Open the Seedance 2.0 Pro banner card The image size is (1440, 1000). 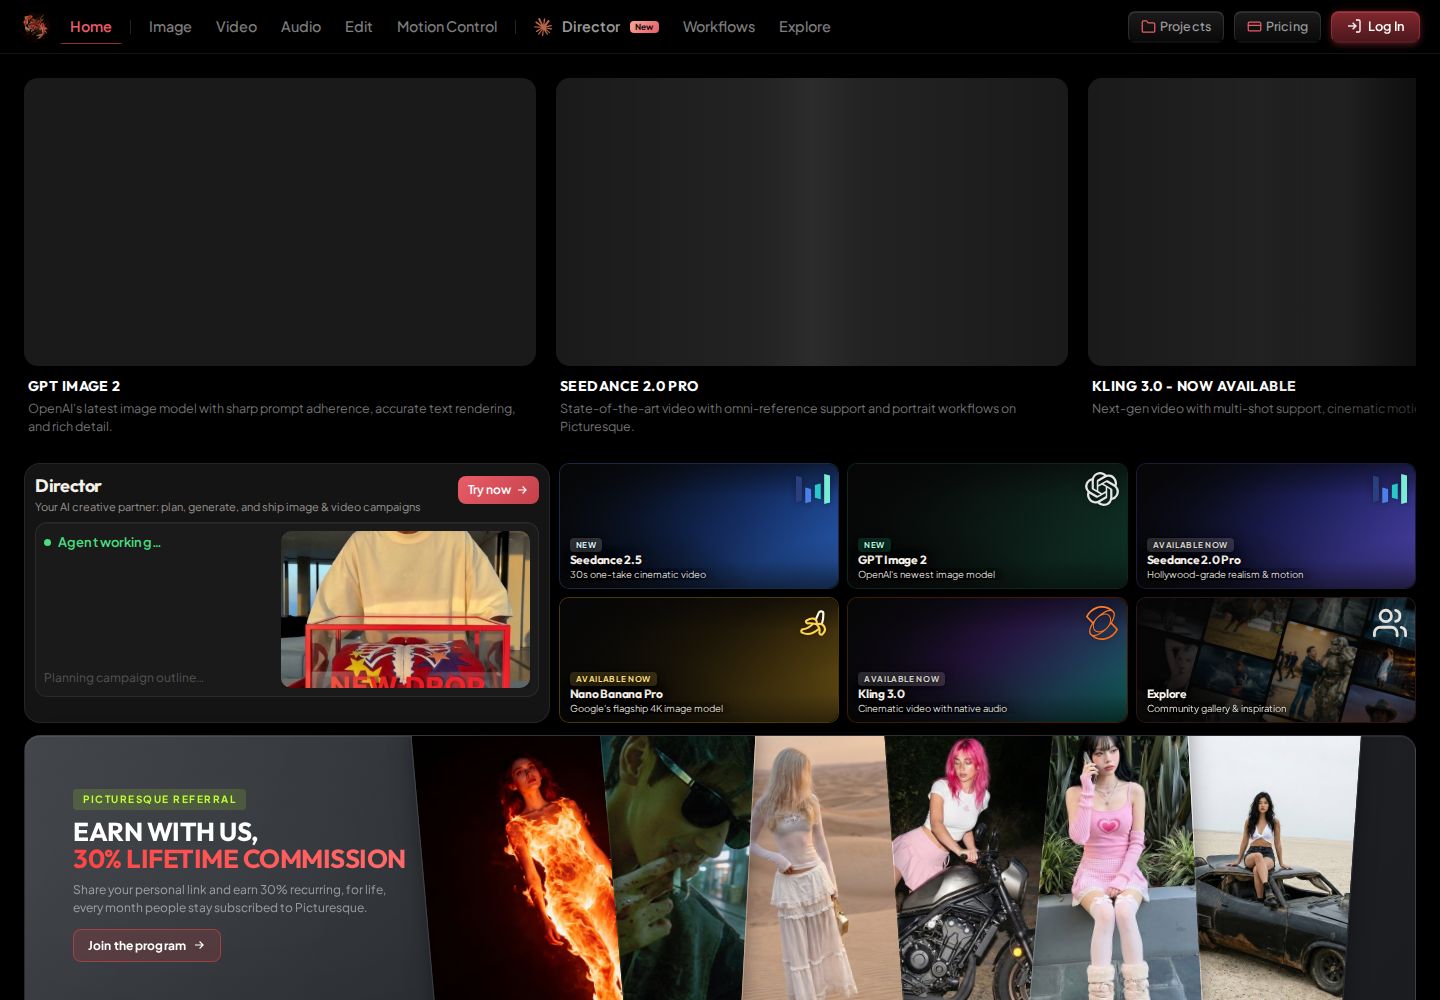pyautogui.click(x=812, y=222)
